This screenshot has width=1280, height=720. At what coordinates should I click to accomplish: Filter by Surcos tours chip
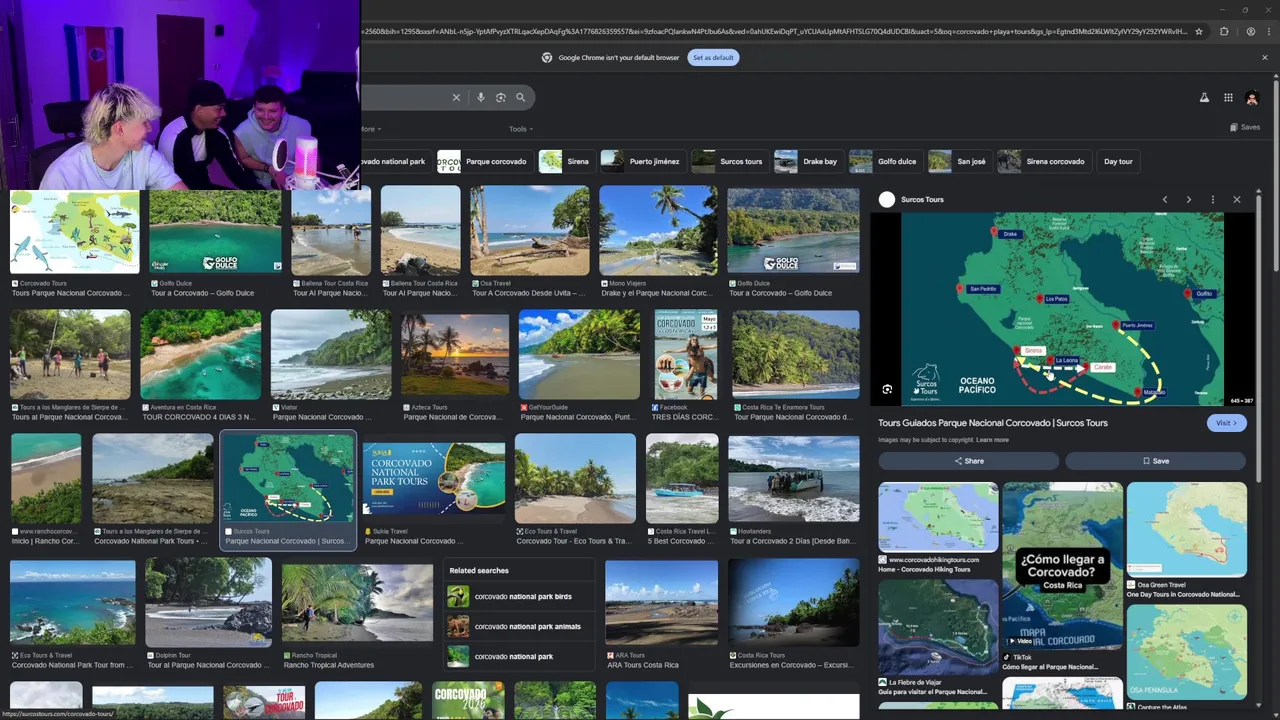pos(729,161)
